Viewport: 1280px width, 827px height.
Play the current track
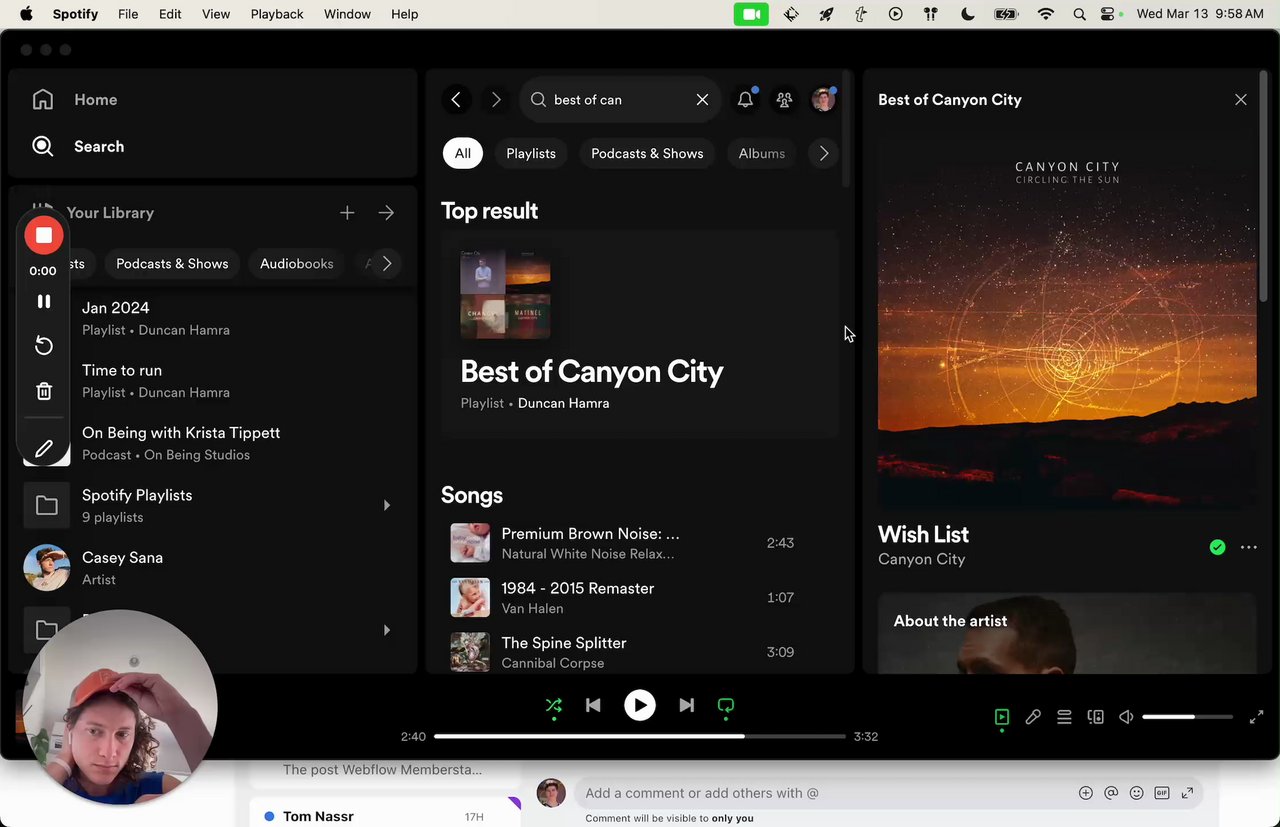coord(640,705)
